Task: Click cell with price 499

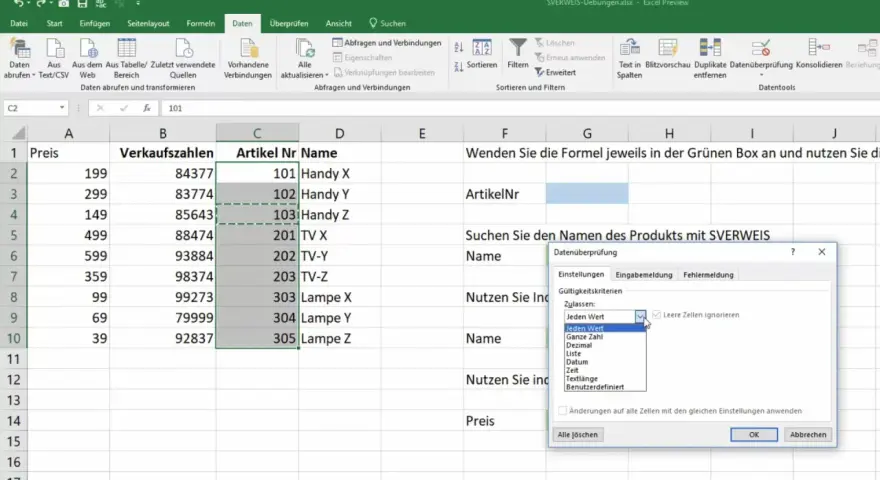Action: point(68,235)
